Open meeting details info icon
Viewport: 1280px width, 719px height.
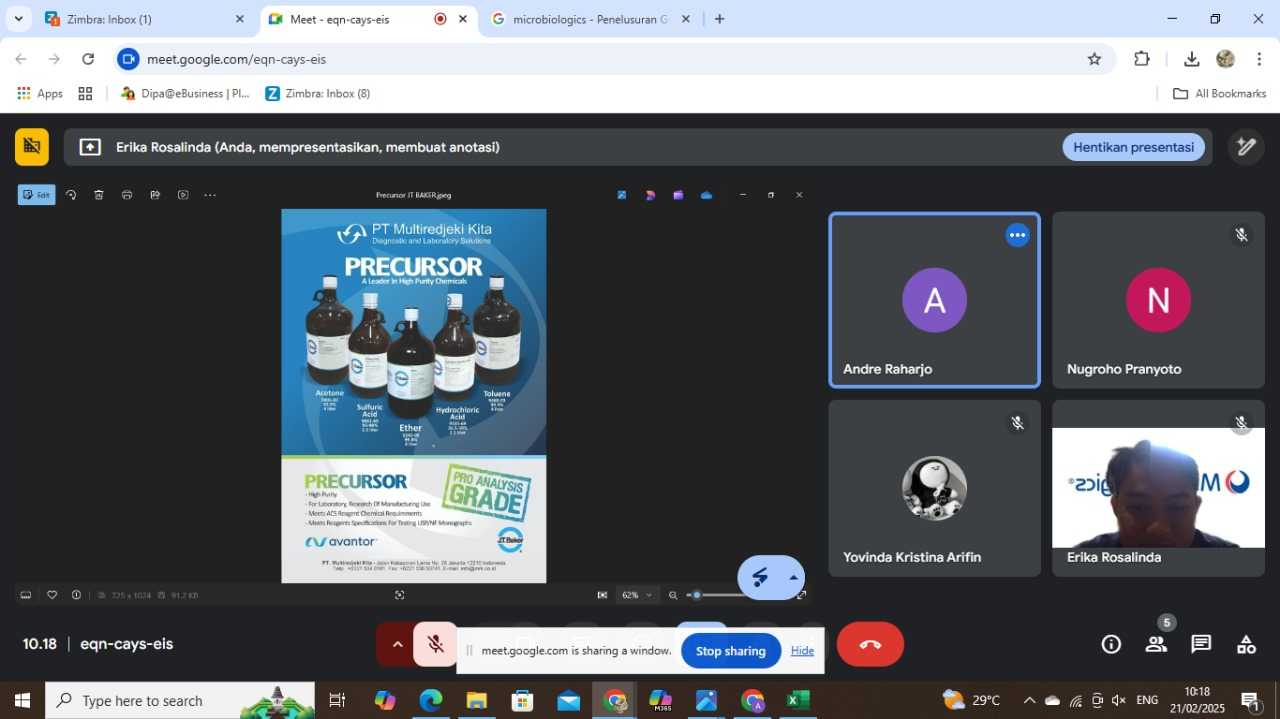1111,644
